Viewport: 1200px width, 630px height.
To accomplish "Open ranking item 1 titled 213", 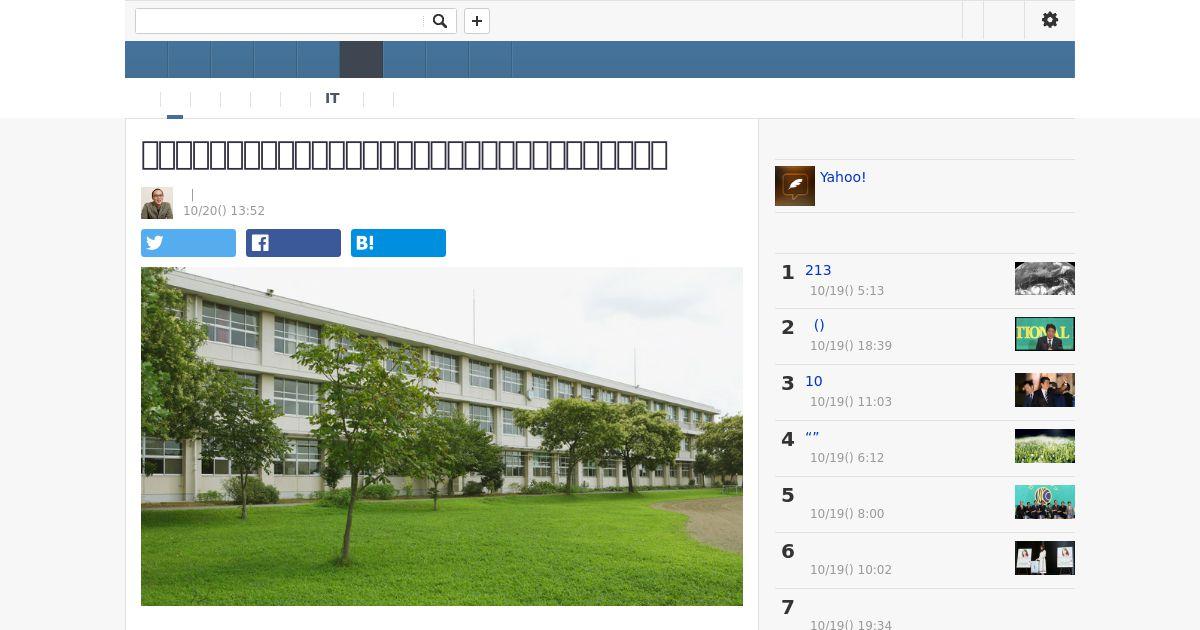I will [x=818, y=270].
